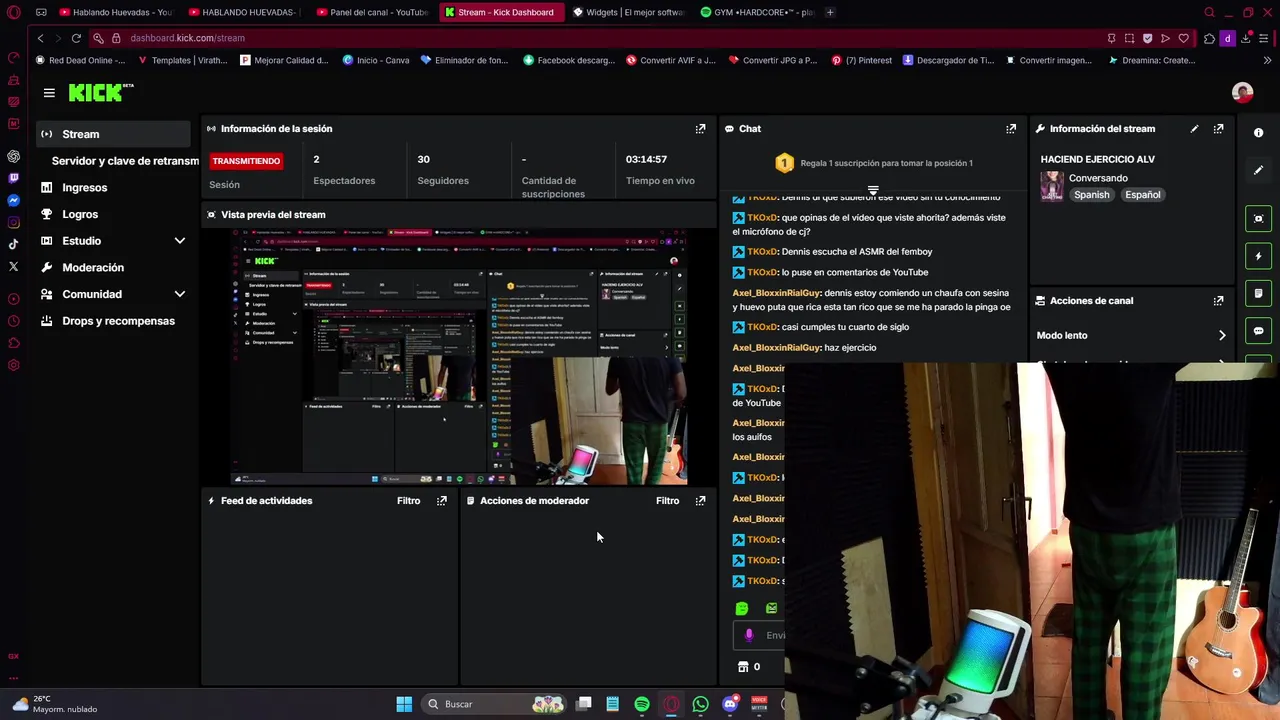Open a new browser tab
Image resolution: width=1280 pixels, height=720 pixels.
click(x=830, y=12)
